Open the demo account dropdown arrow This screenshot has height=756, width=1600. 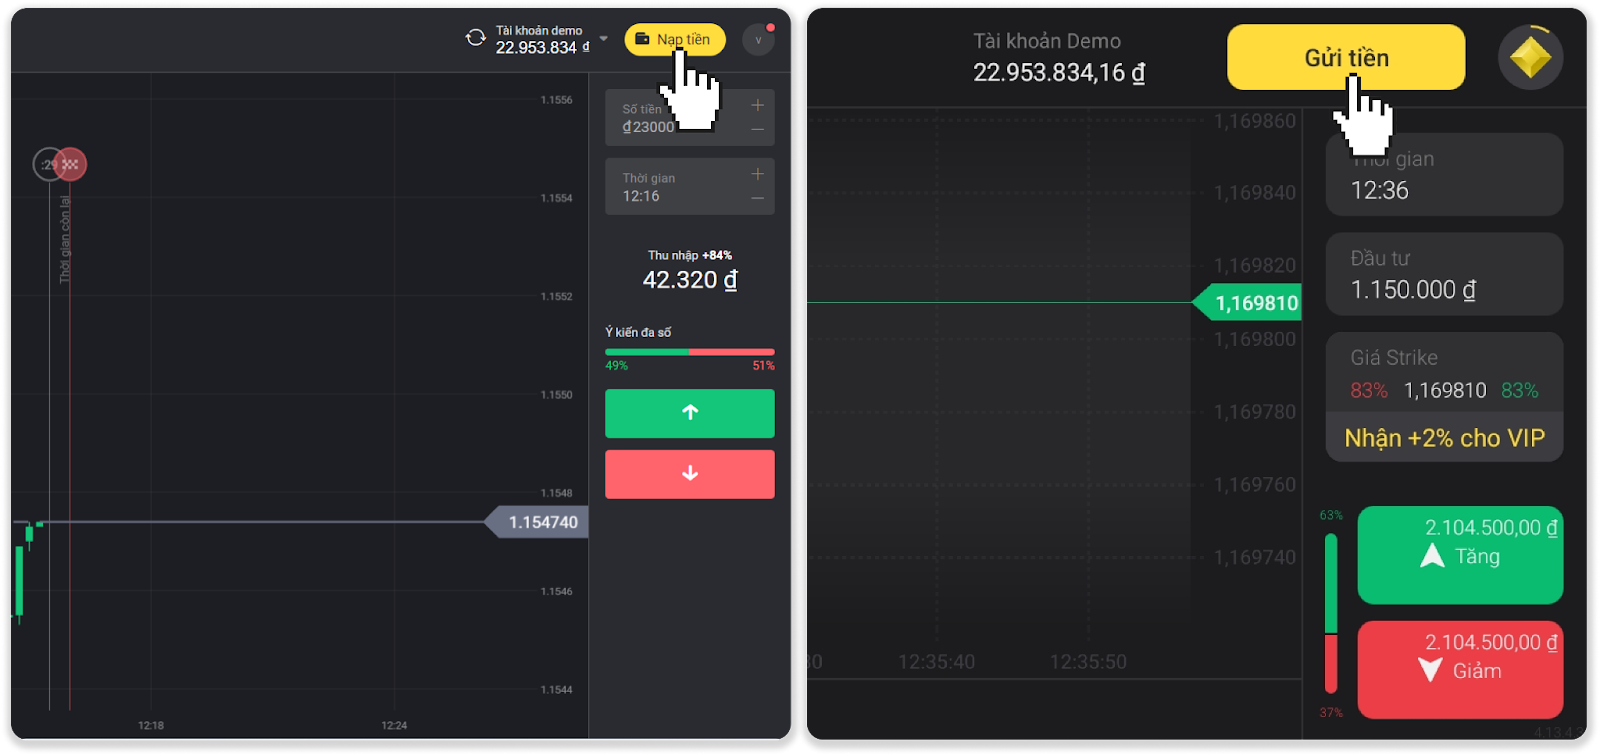603,39
